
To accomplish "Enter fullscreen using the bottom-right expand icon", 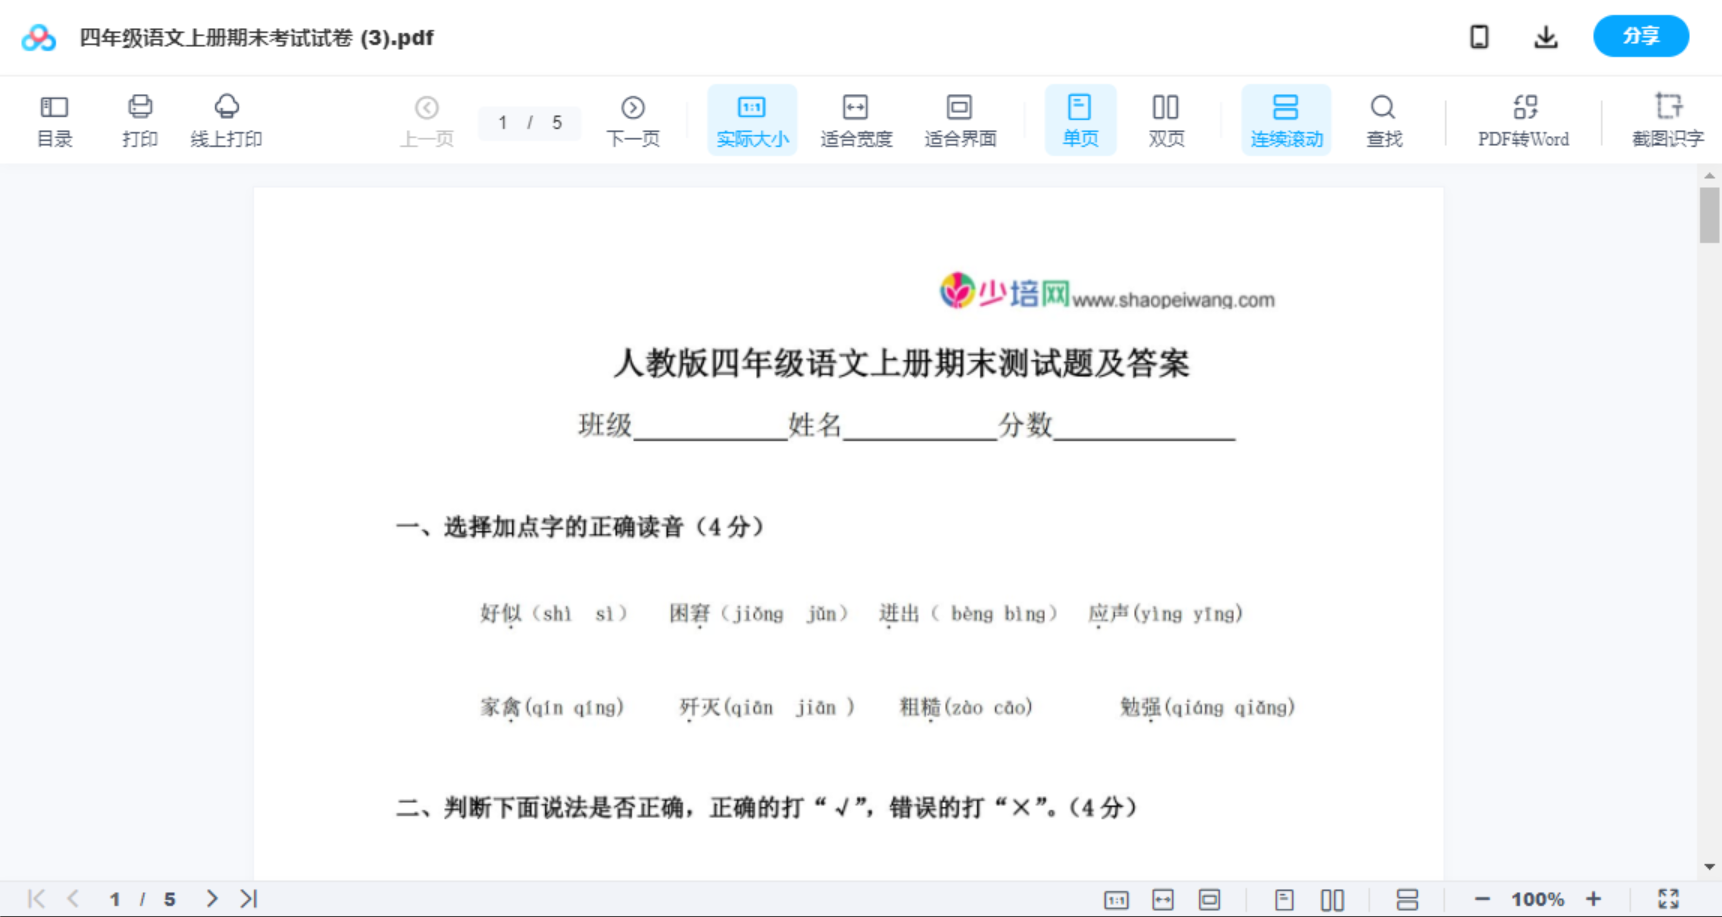I will click(x=1669, y=898).
